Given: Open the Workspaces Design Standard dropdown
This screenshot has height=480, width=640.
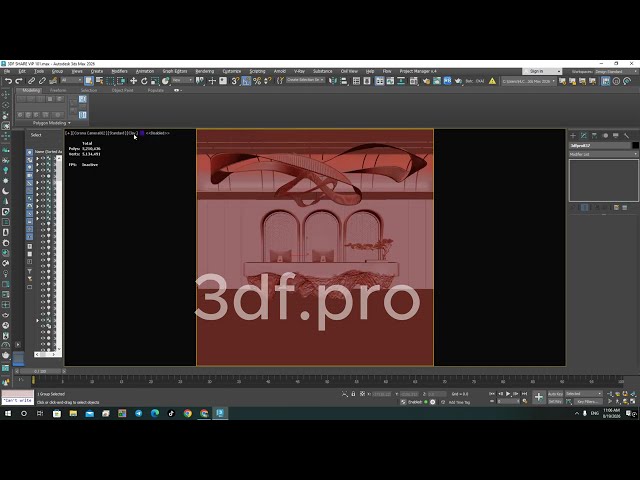Looking at the screenshot, I should [x=616, y=71].
